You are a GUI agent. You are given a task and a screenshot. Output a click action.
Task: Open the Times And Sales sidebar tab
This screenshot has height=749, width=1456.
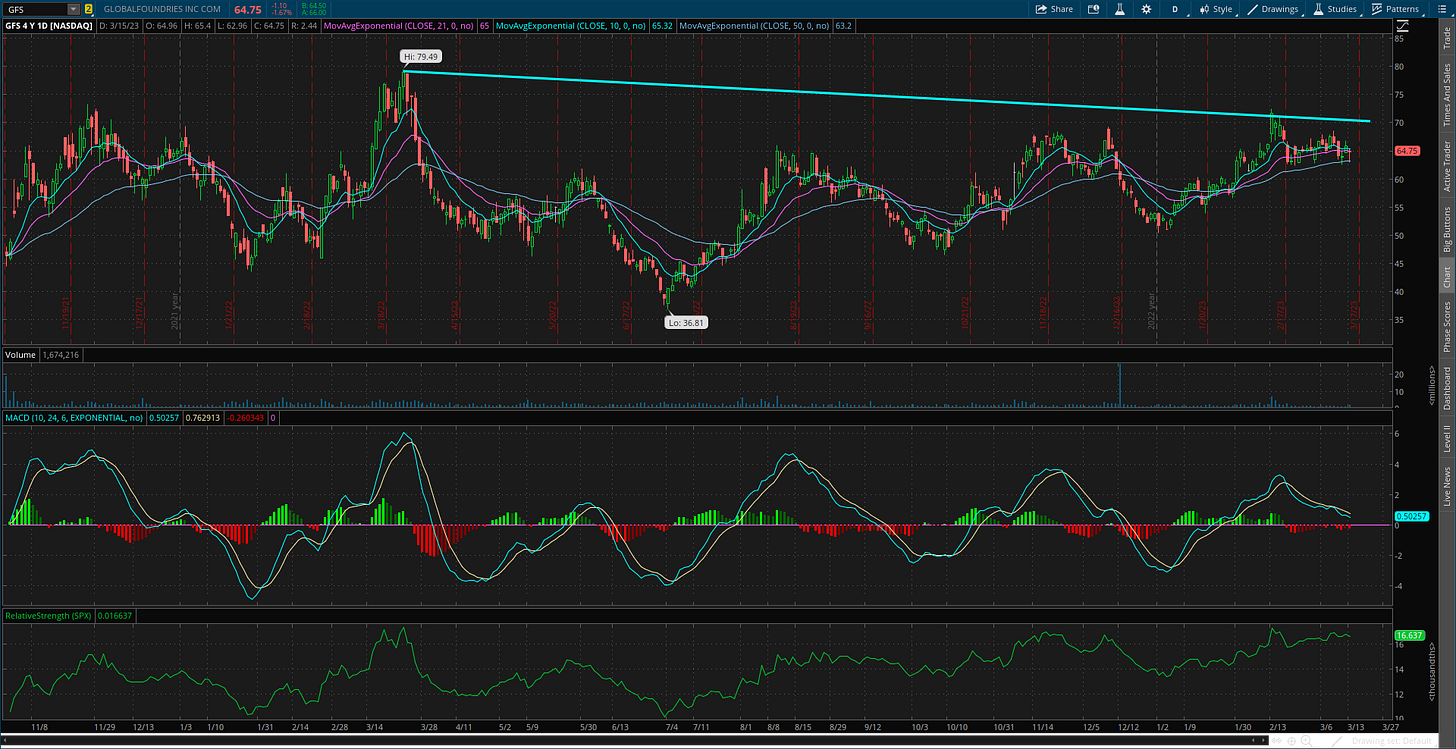(1446, 94)
